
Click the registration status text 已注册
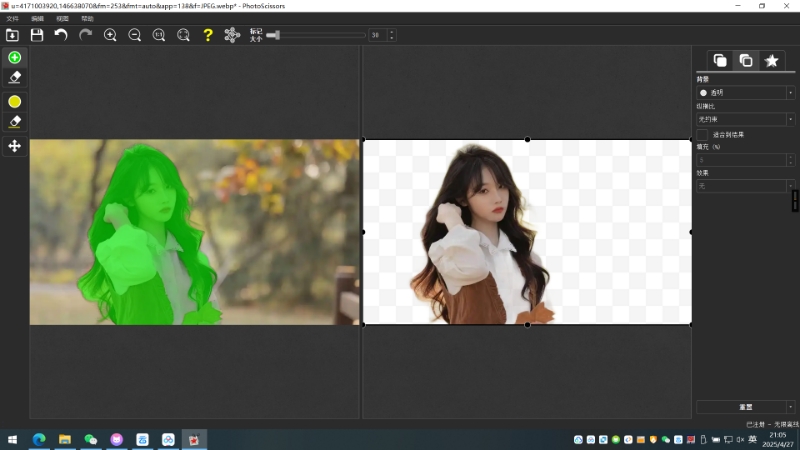[756, 424]
